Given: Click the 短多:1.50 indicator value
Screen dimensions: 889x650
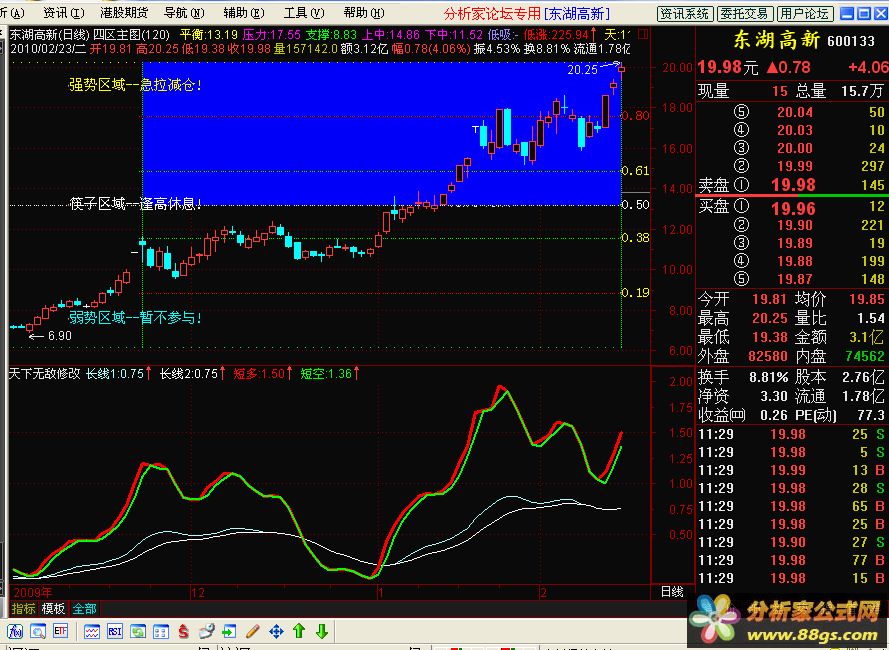Looking at the screenshot, I should (259, 374).
